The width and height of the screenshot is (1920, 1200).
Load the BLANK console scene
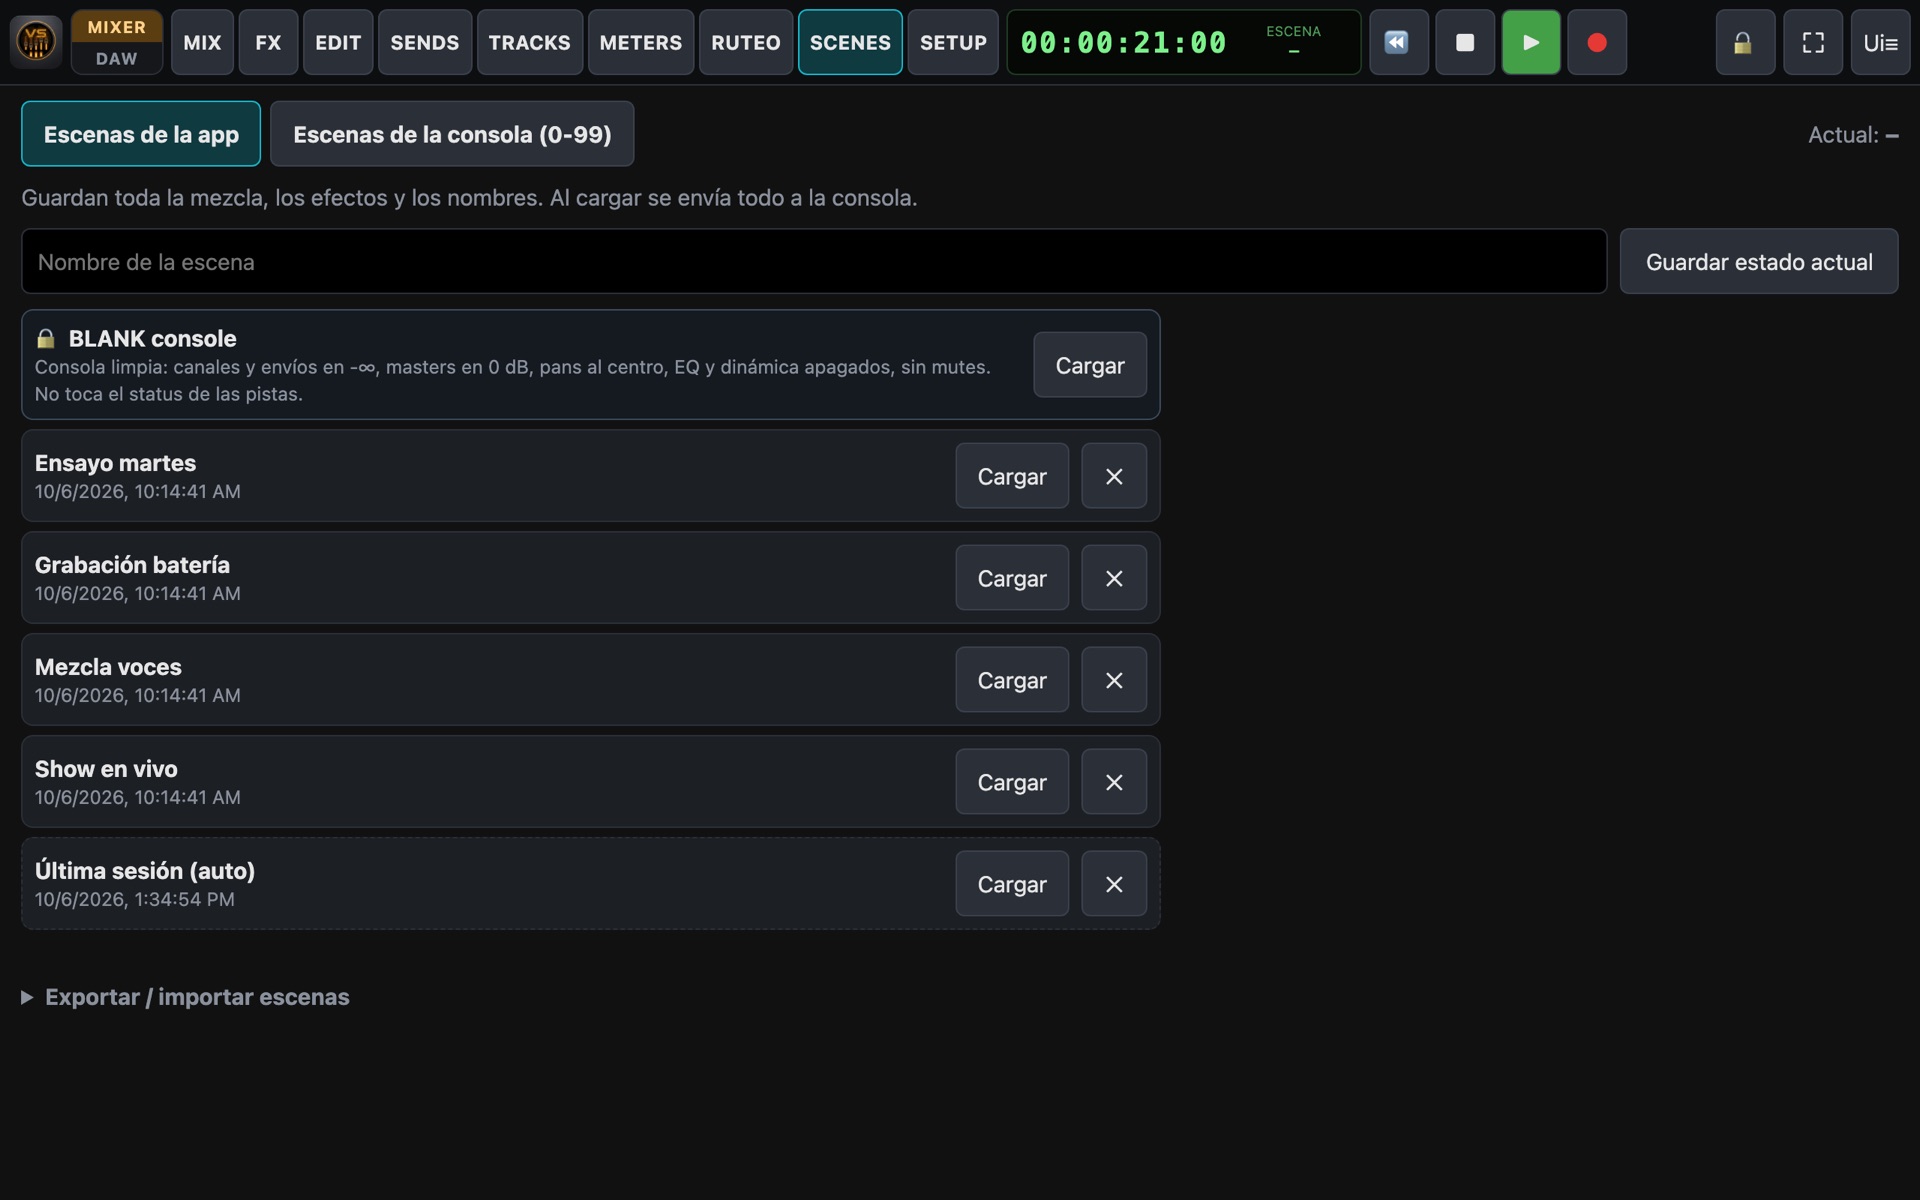[1090, 365]
